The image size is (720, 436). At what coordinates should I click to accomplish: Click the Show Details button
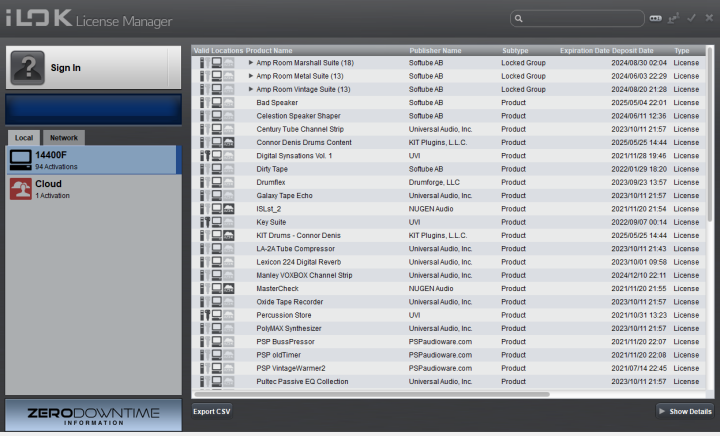[x=685, y=412]
